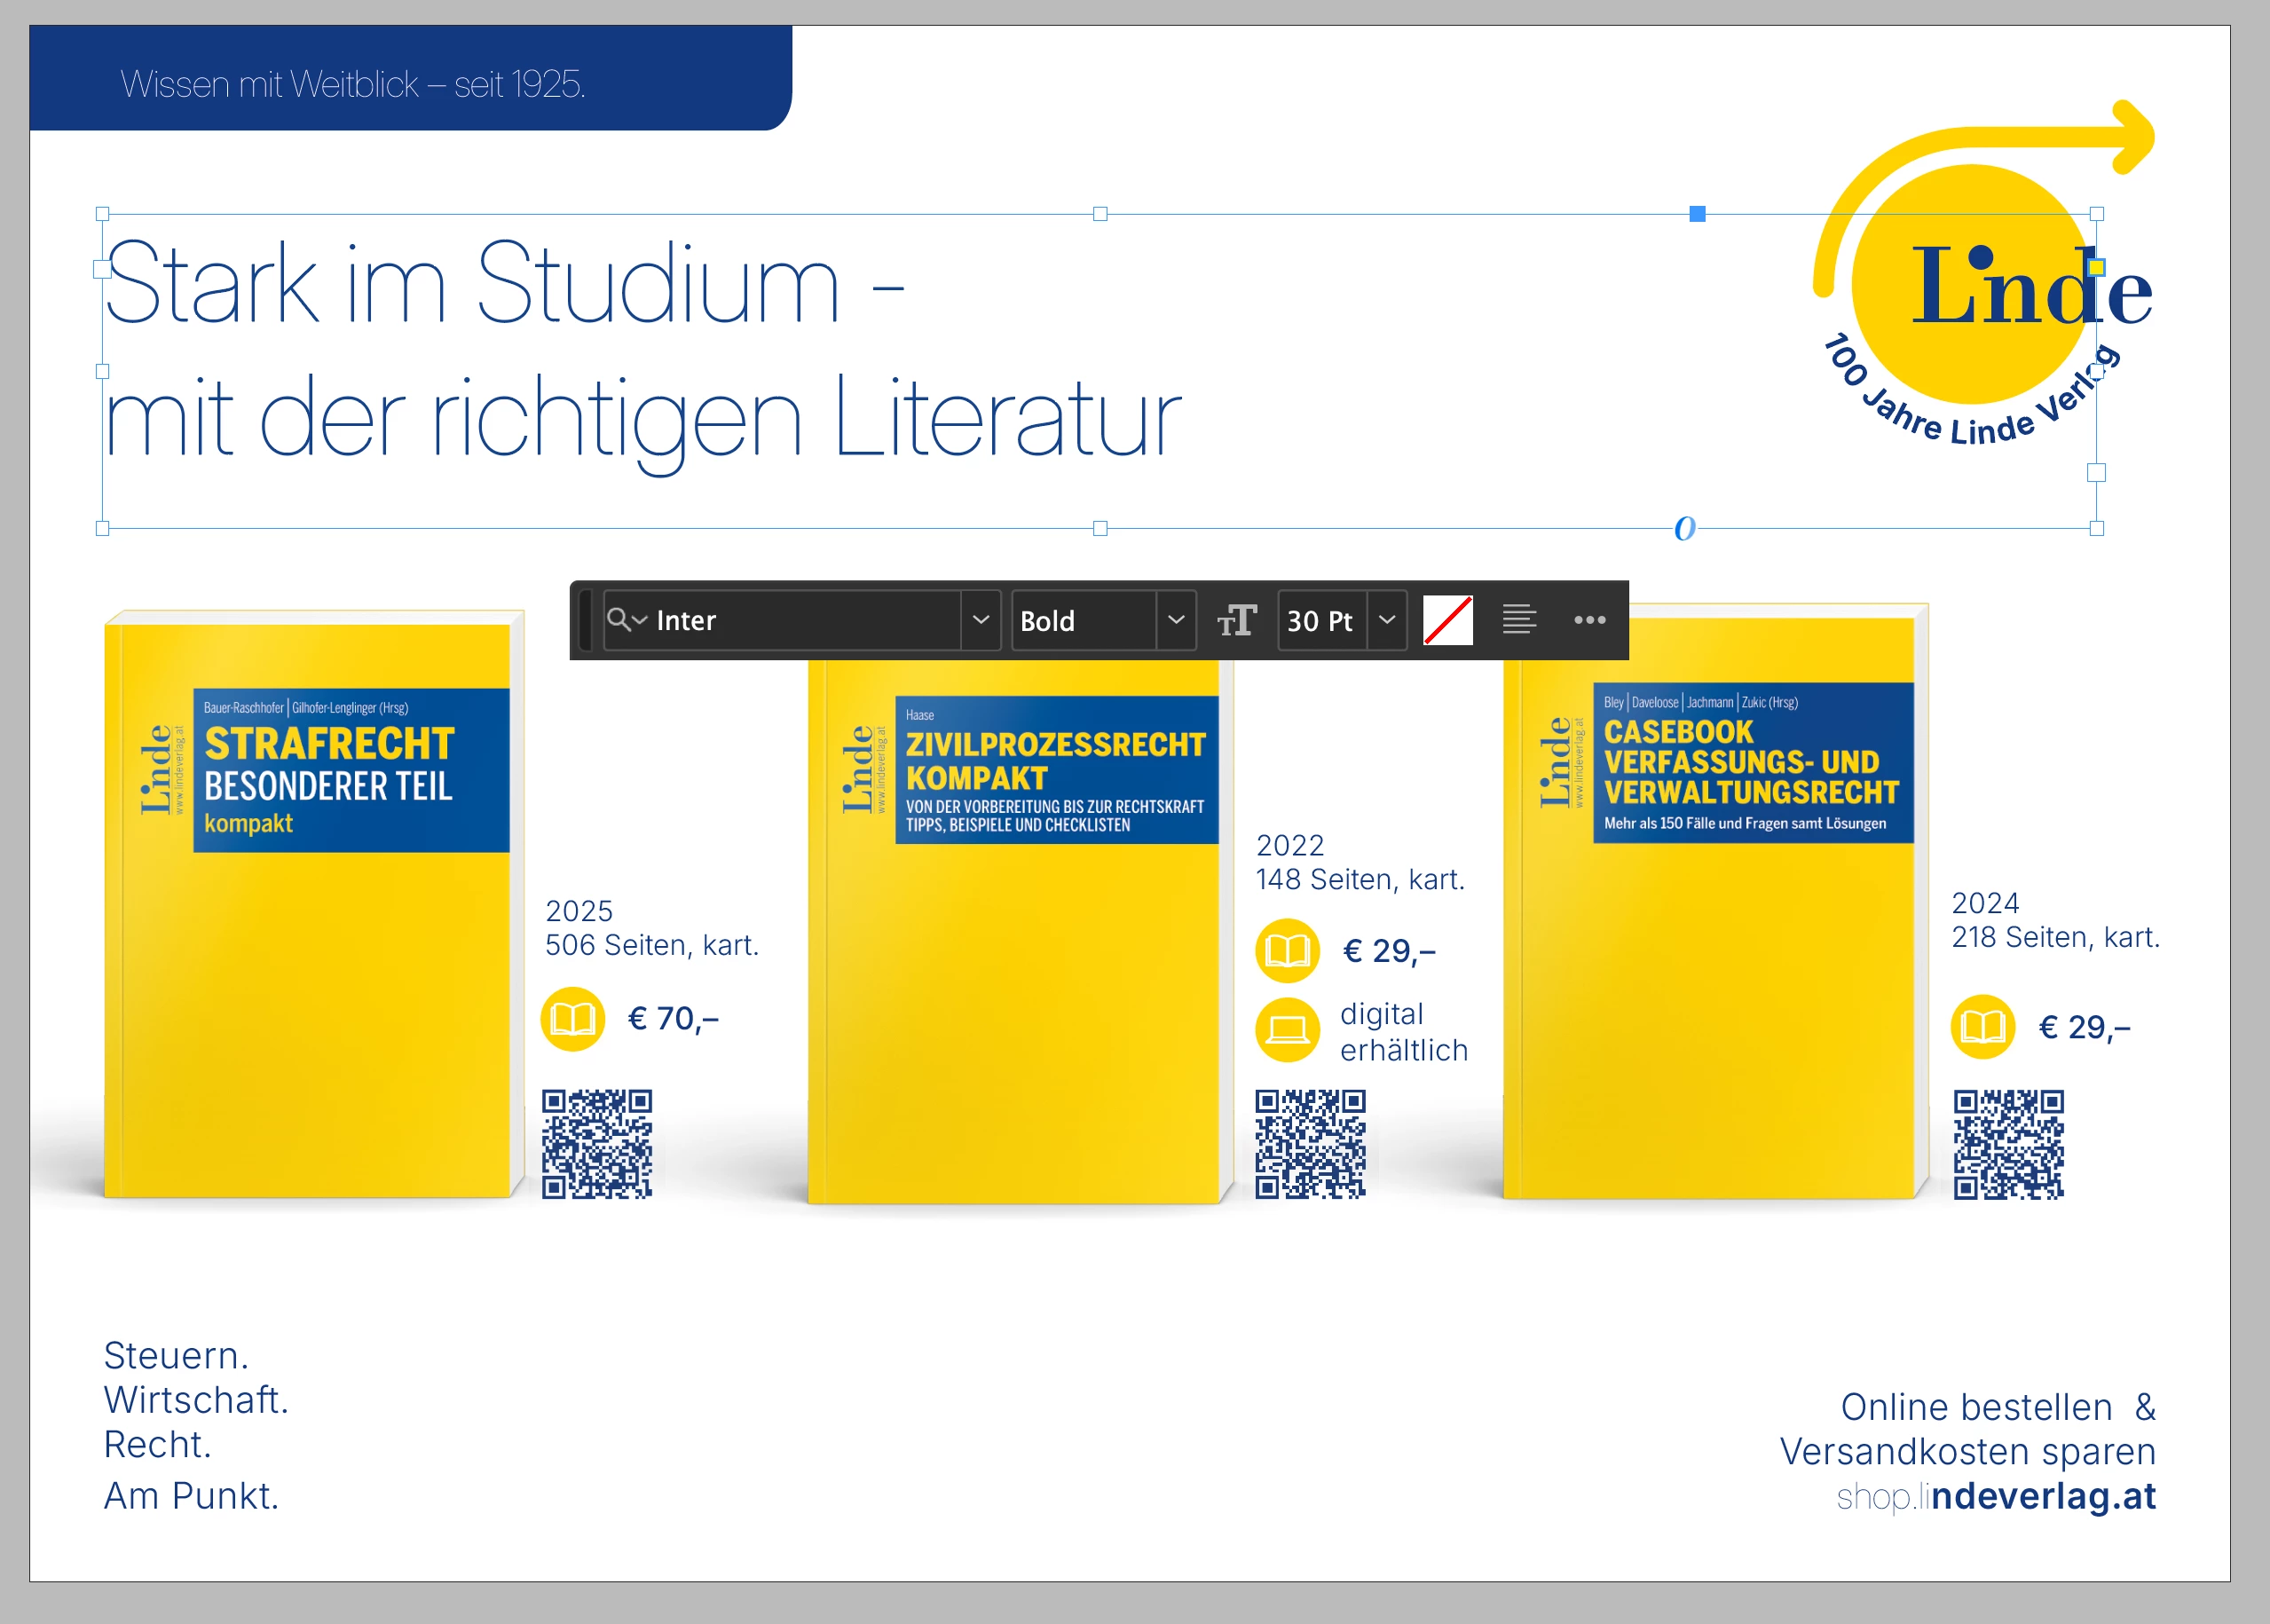The height and width of the screenshot is (1624, 2270).
Task: Click the 30 Pt size value field
Action: [1320, 620]
